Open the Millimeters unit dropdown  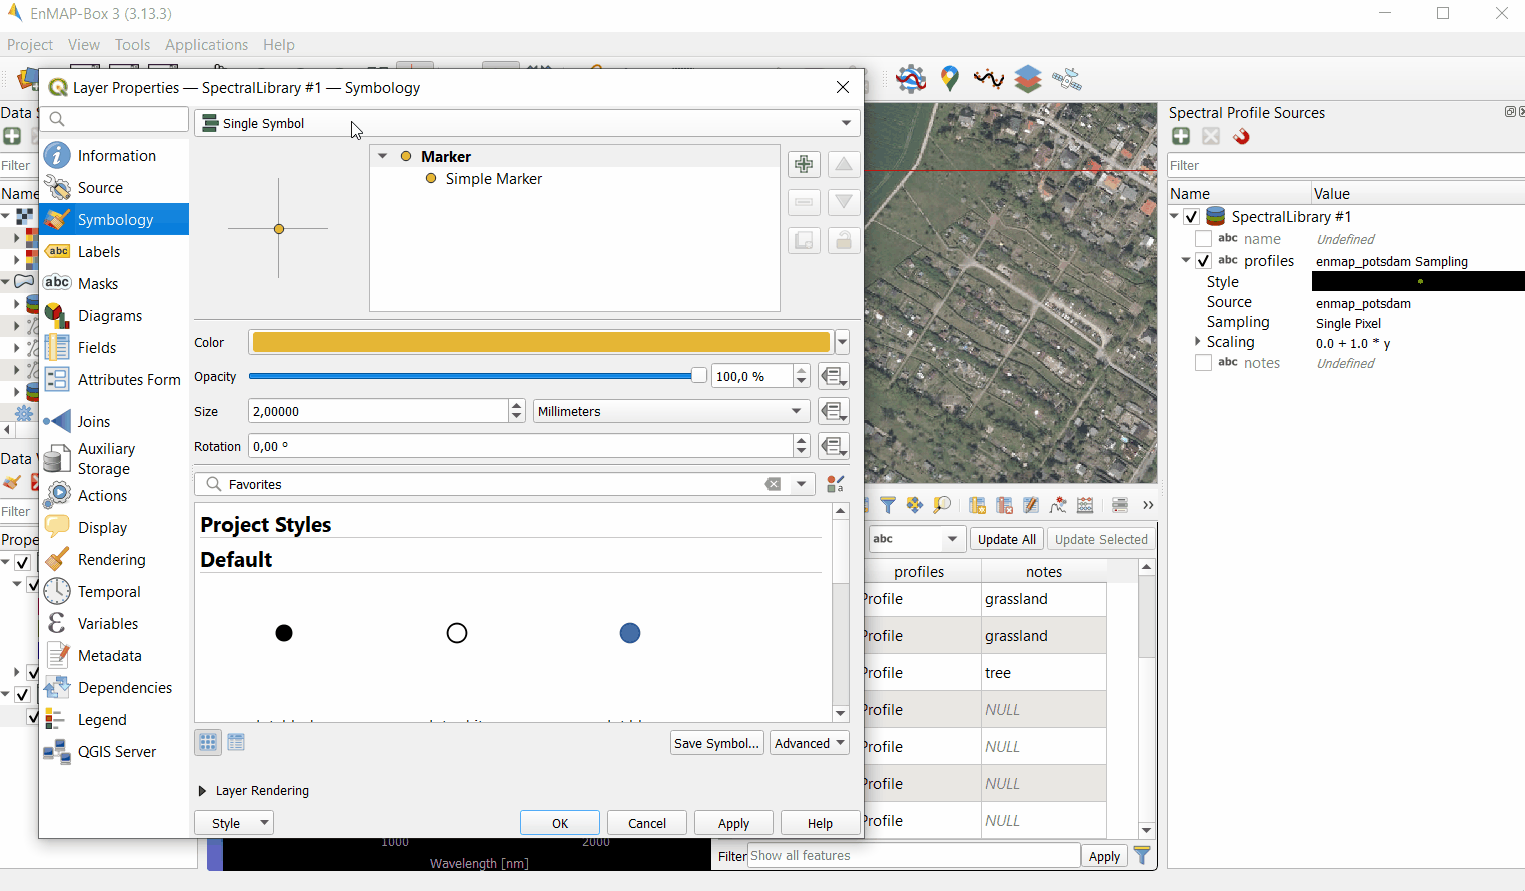click(x=670, y=411)
